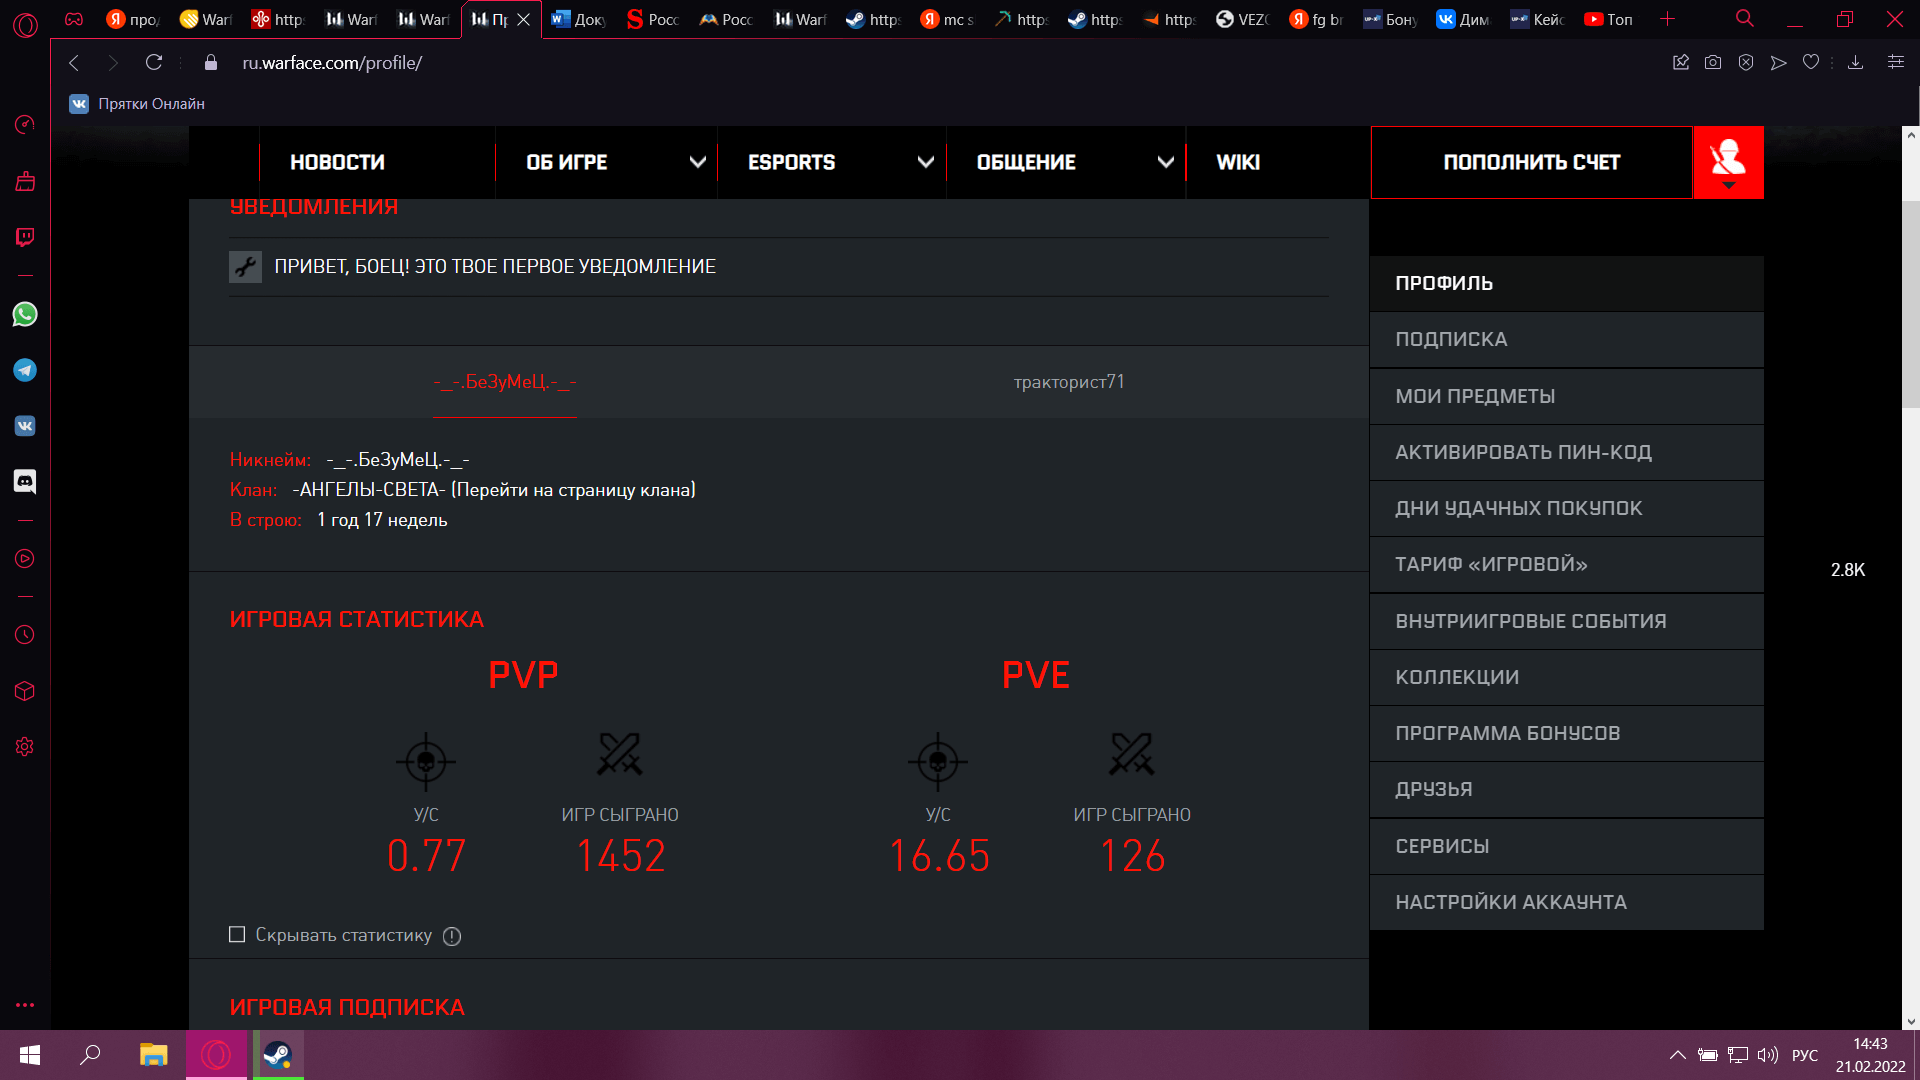Open the Прятки Онлайн bookmark

[137, 104]
